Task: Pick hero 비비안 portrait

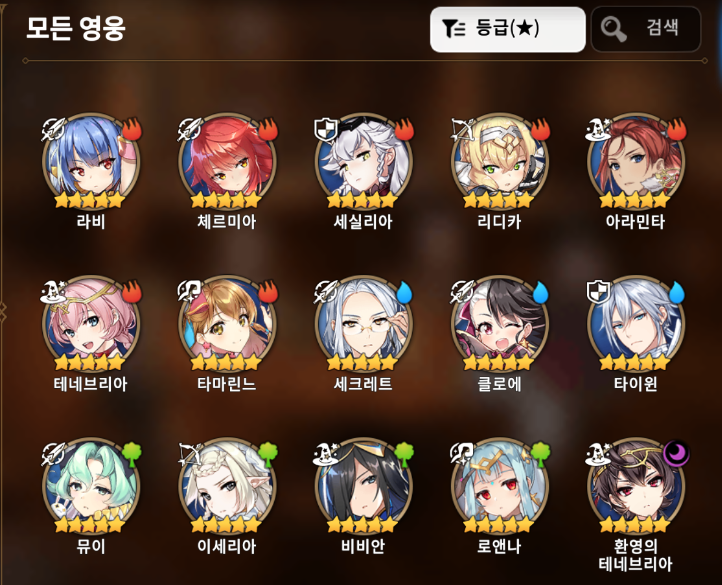Action: [x=363, y=485]
